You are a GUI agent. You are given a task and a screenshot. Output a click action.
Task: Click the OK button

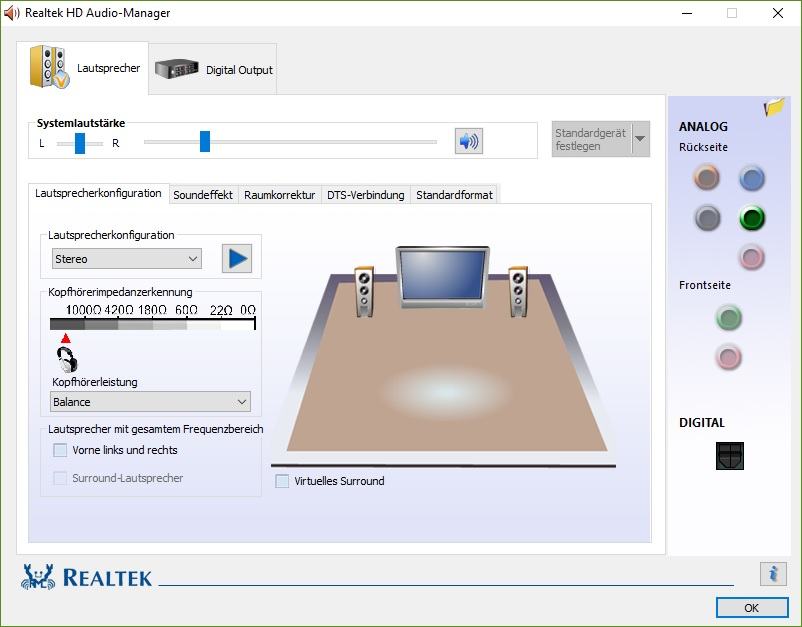pyautogui.click(x=751, y=608)
